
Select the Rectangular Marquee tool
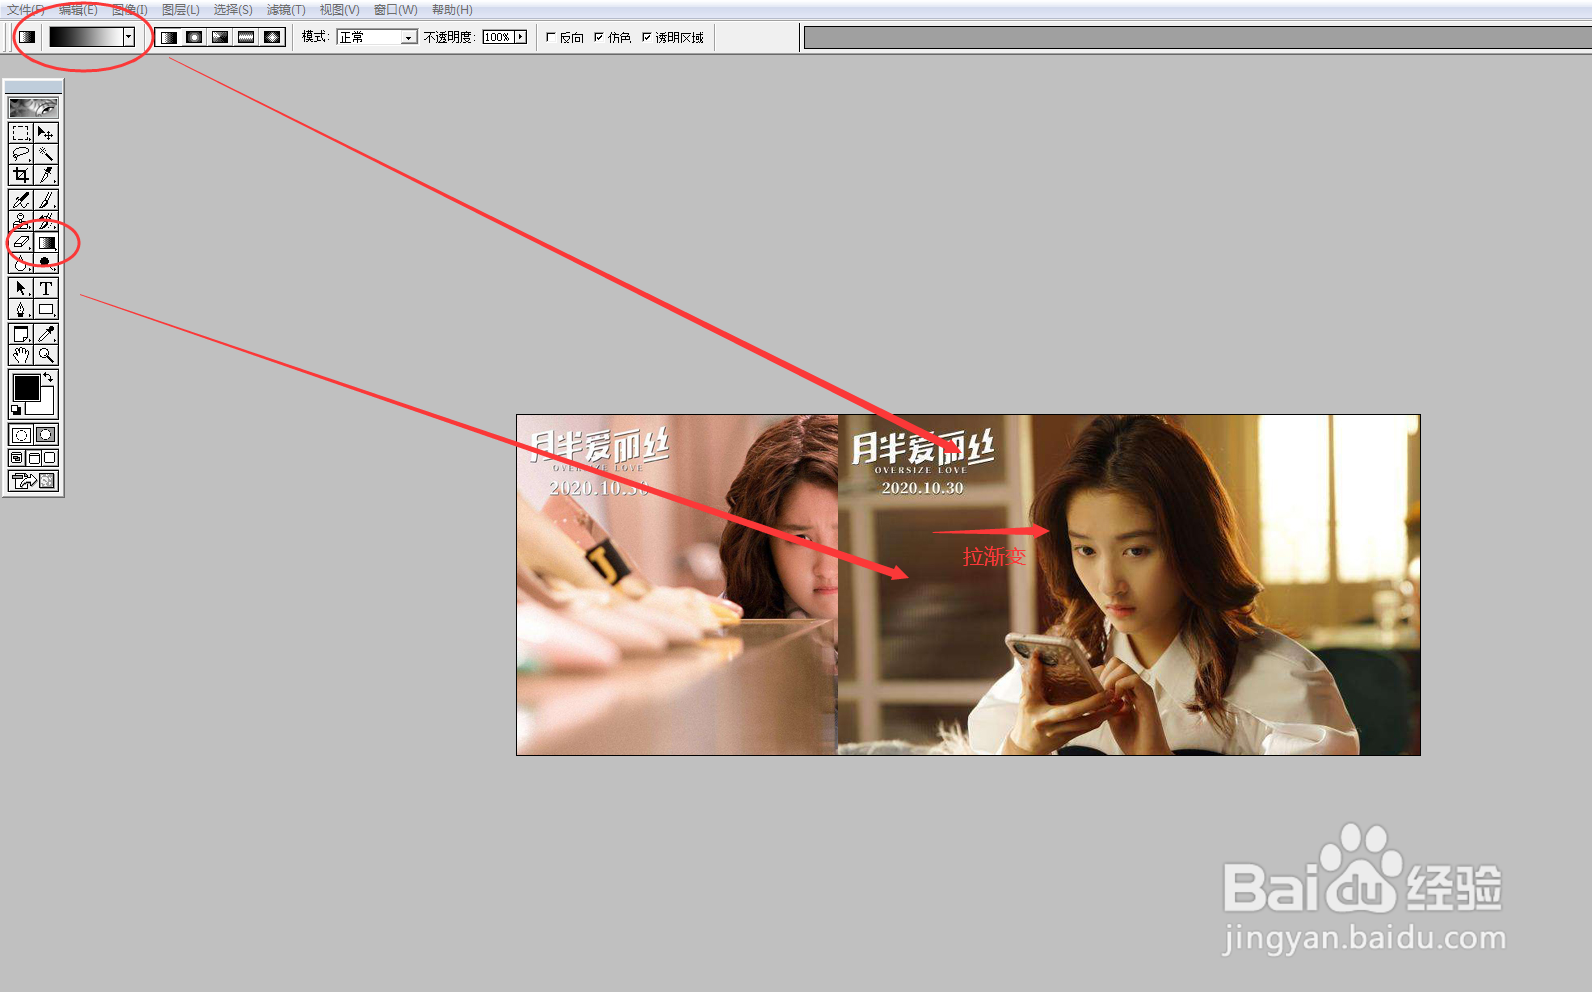pyautogui.click(x=21, y=133)
